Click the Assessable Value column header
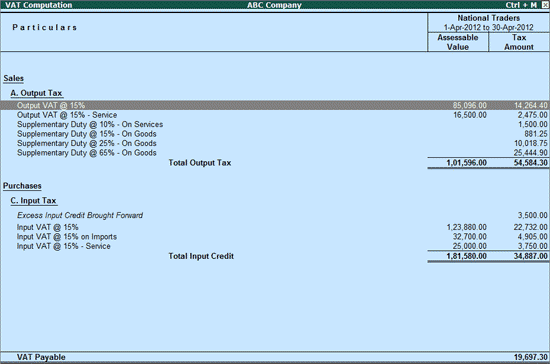550x364 pixels. [458, 42]
